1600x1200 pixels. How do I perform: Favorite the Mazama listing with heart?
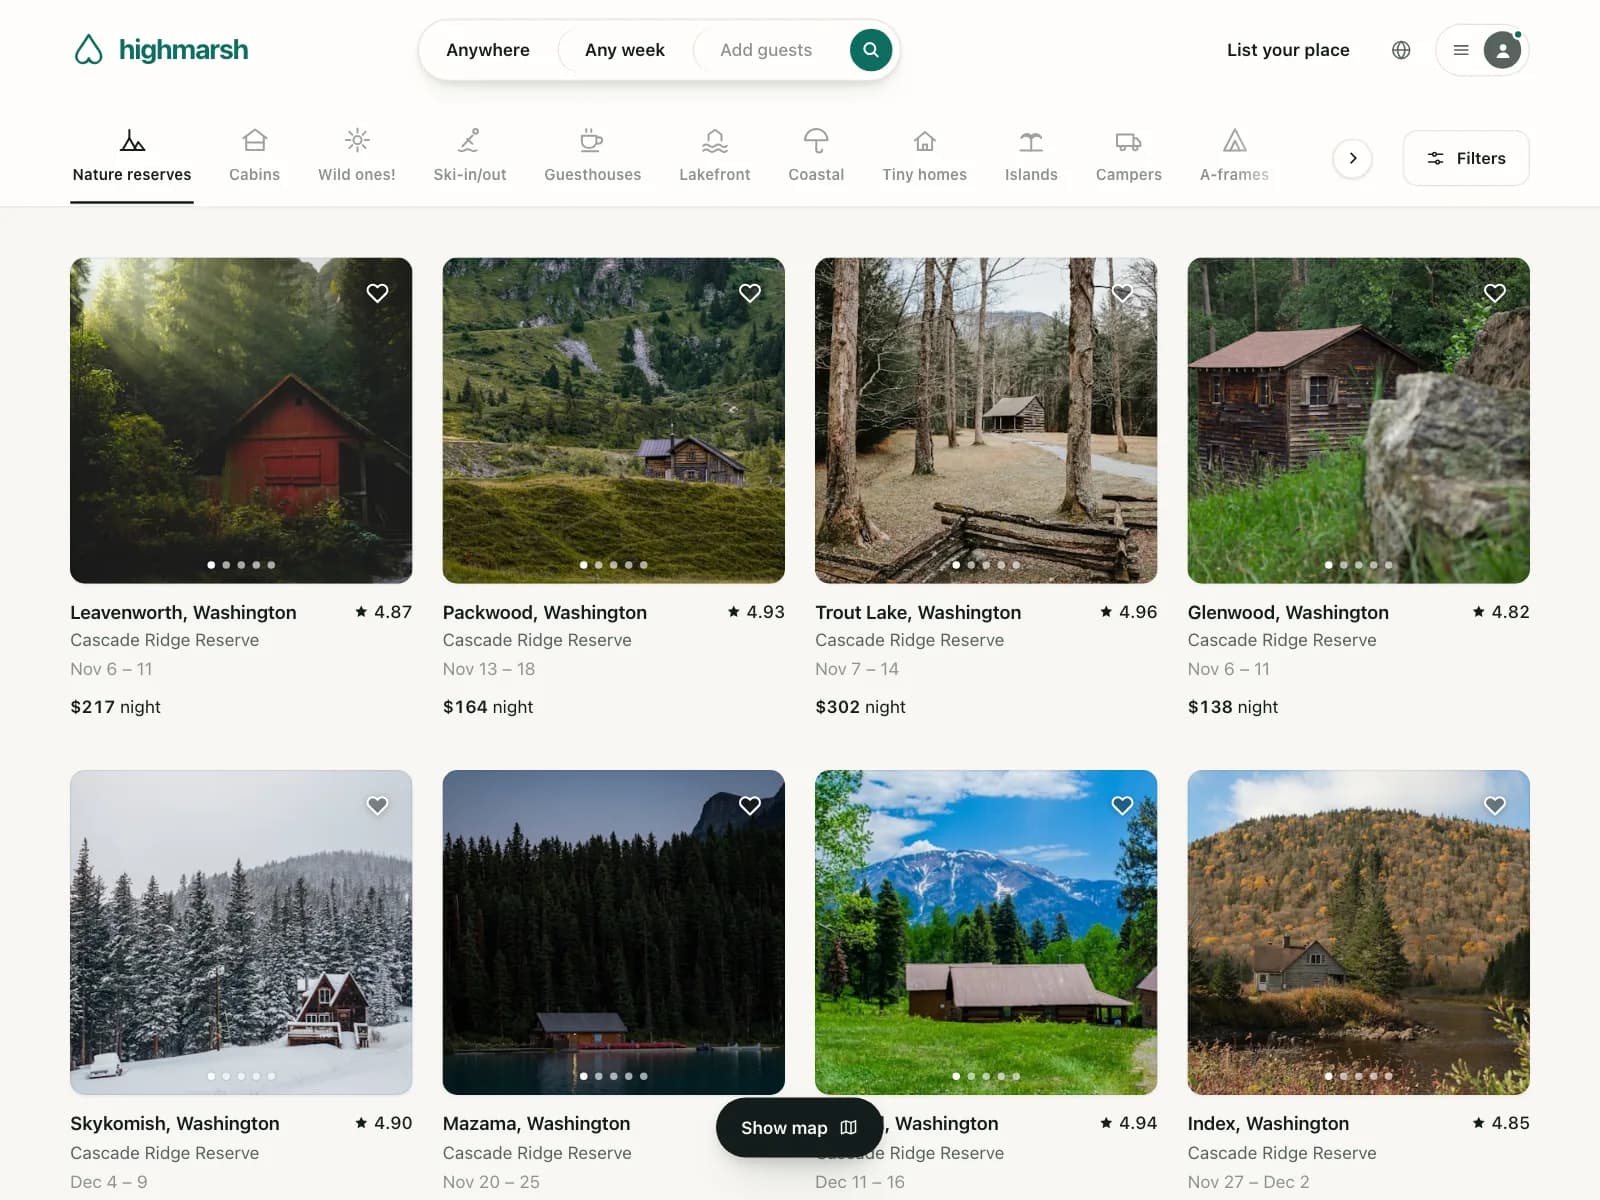coord(750,805)
